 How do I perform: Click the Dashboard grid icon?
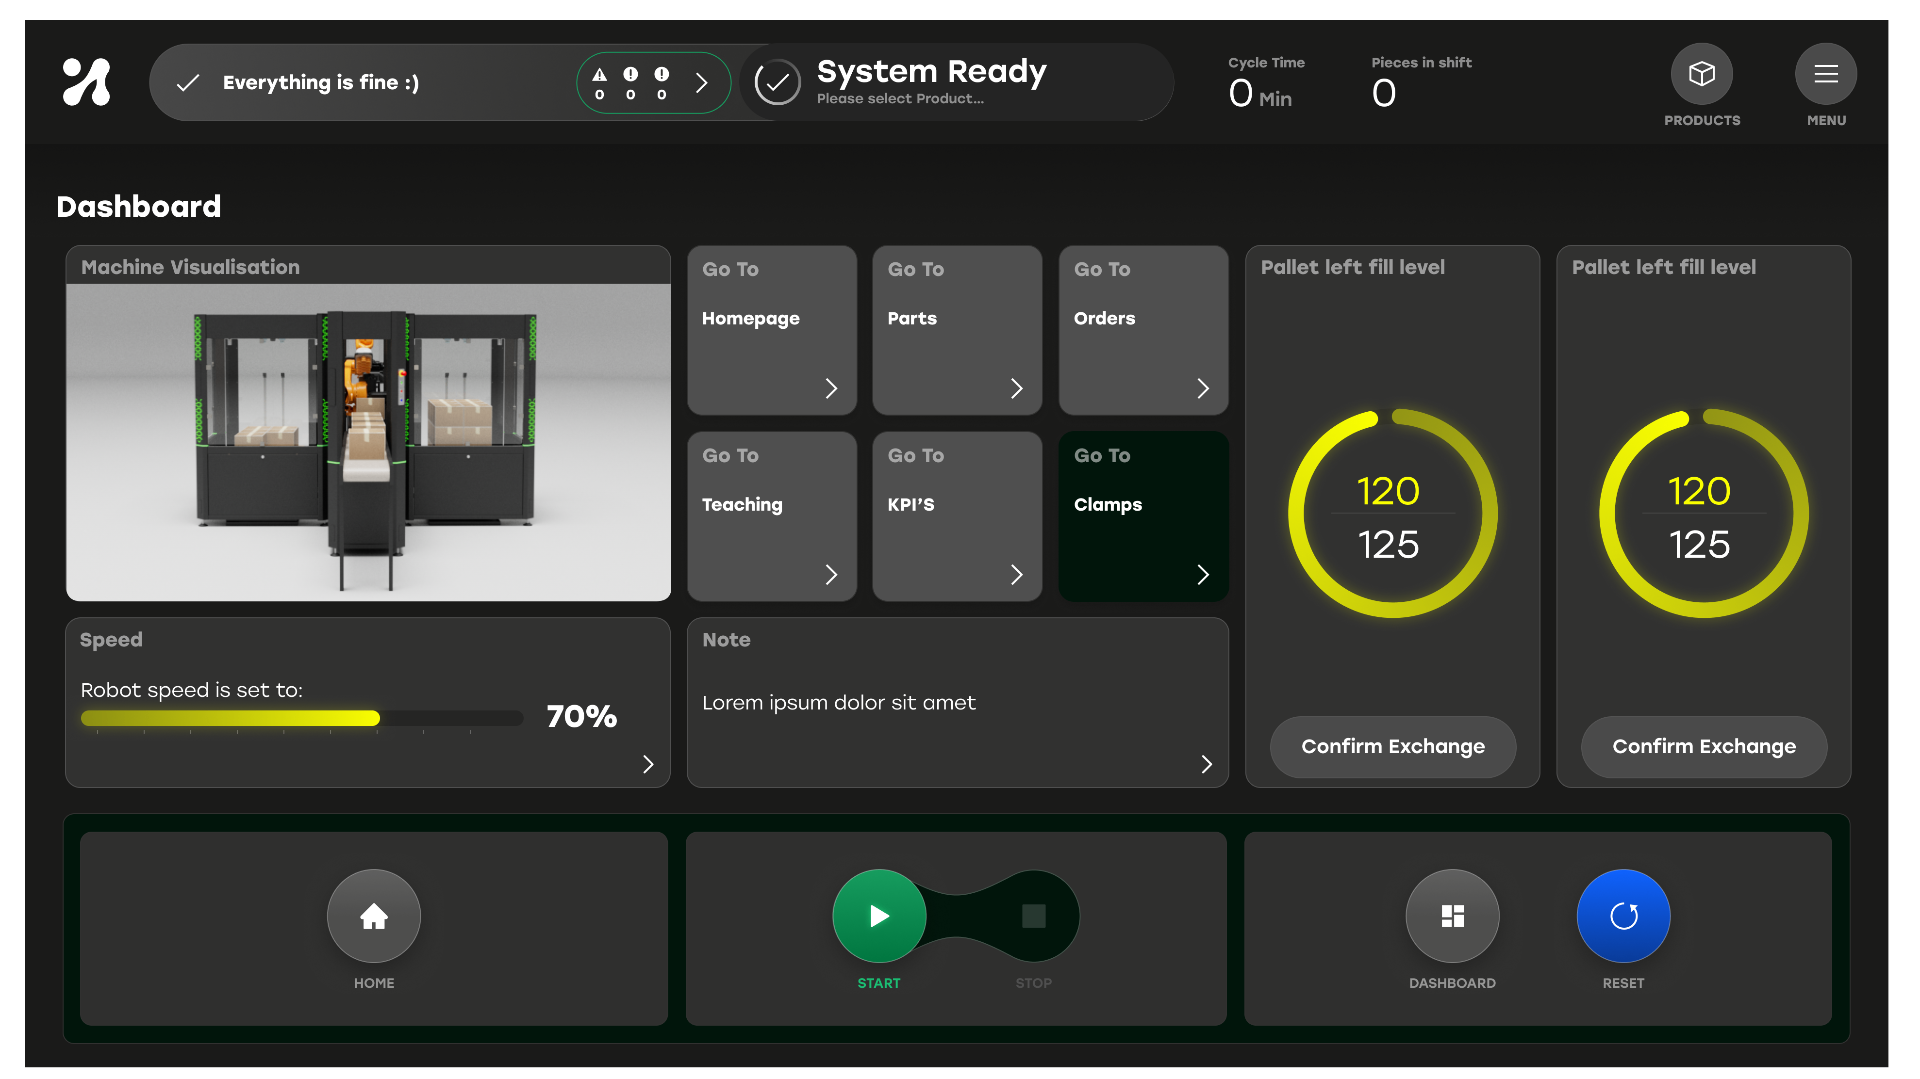tap(1451, 915)
